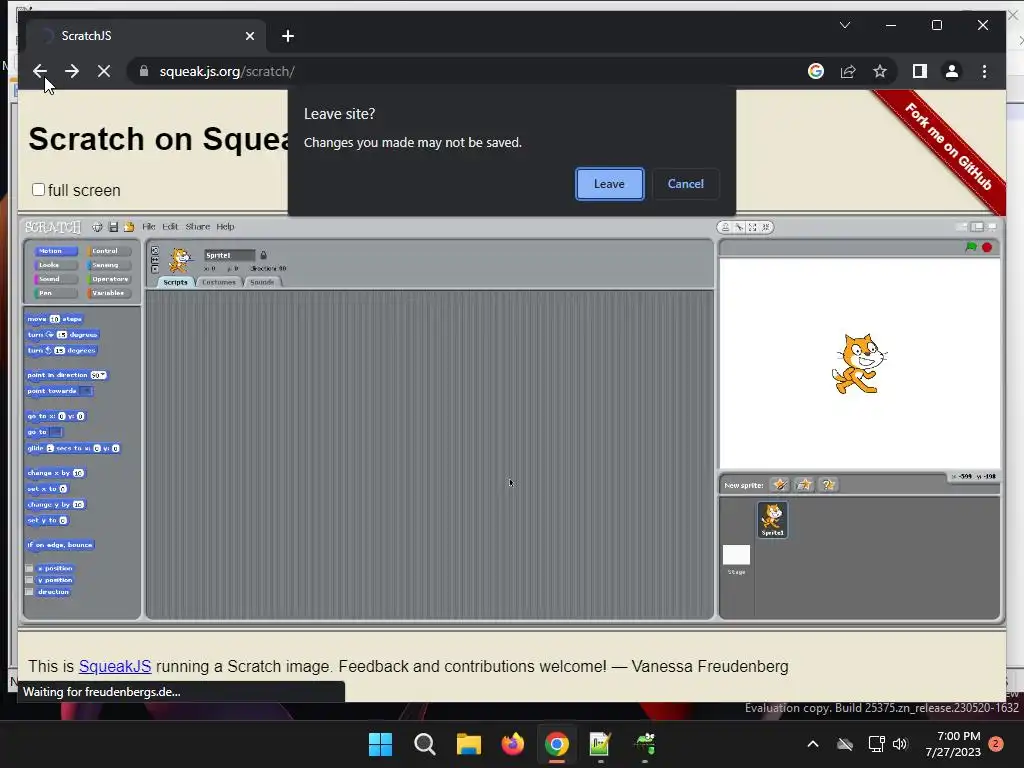The image size is (1024, 768).
Task: Open the Scratch Edit menu
Action: [170, 227]
